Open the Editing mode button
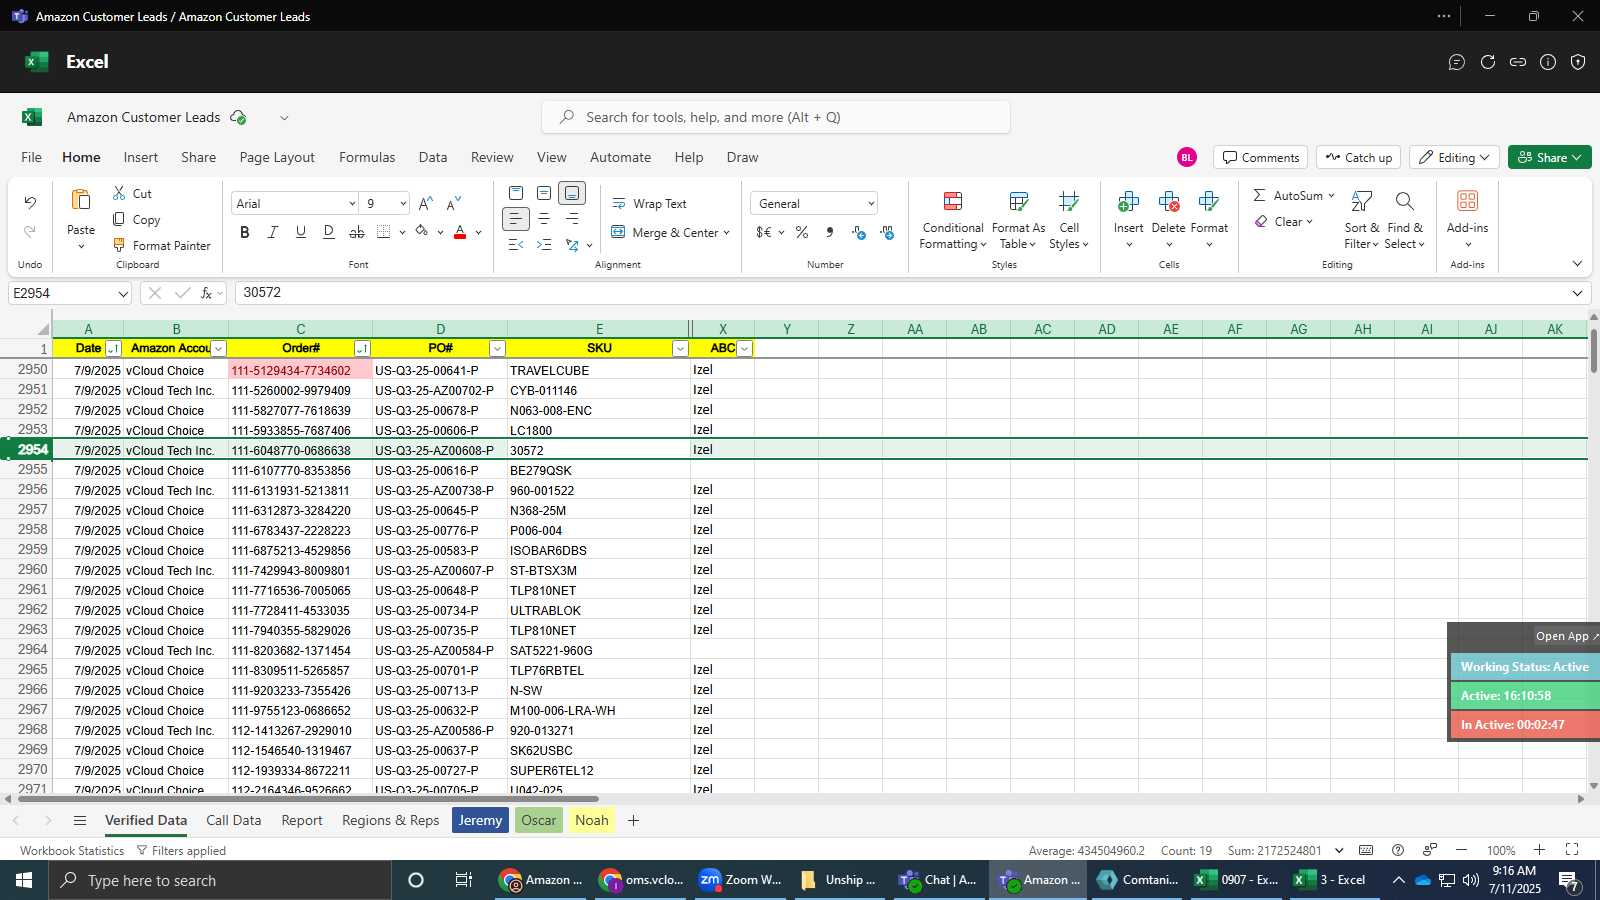Image resolution: width=1600 pixels, height=900 pixels. [1454, 157]
